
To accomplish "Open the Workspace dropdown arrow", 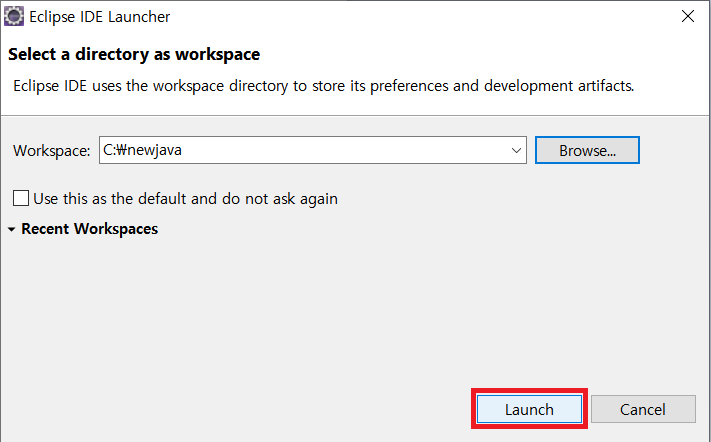I will (x=516, y=150).
